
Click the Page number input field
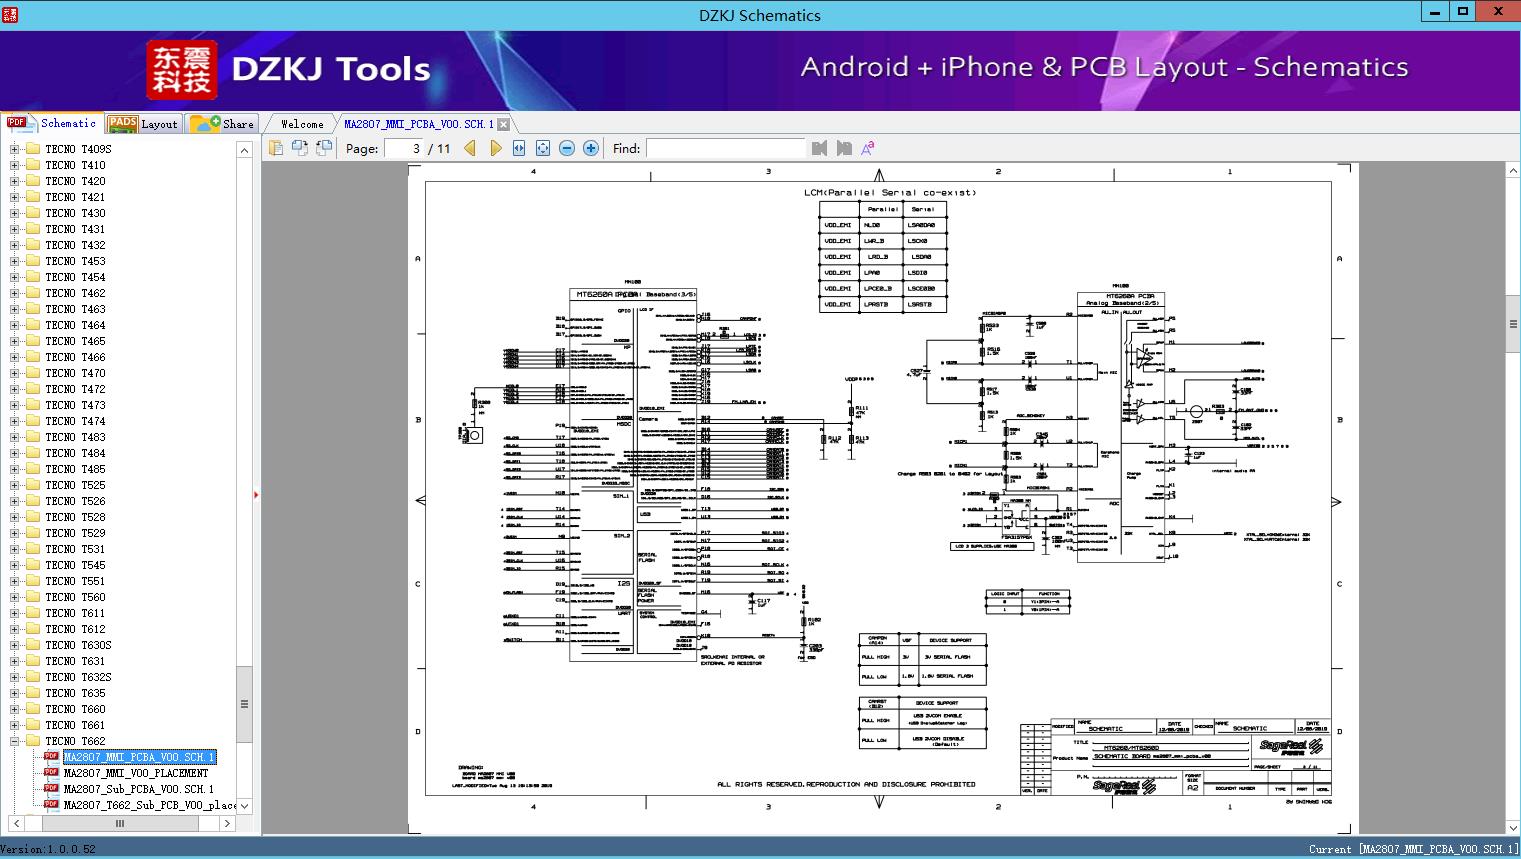[x=405, y=148]
